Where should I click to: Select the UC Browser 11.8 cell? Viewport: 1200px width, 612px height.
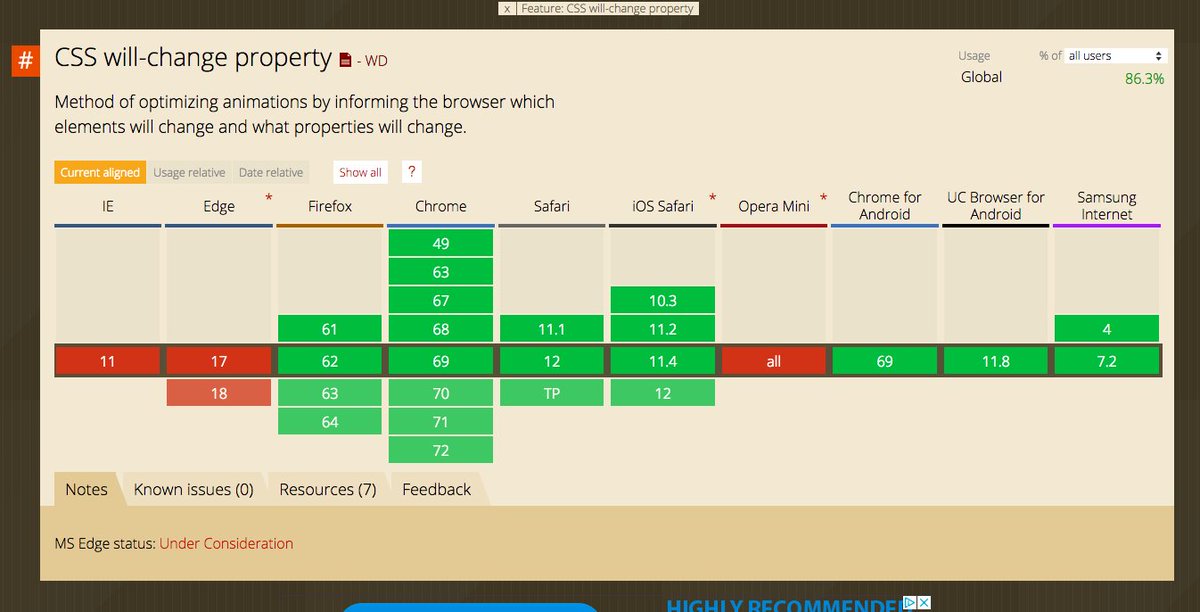coord(996,361)
